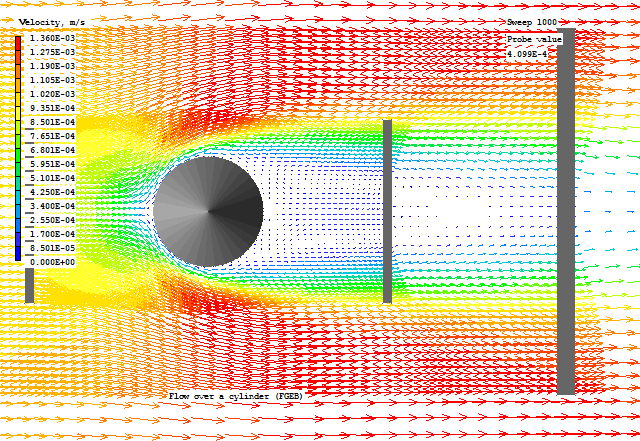Select the 0.000E+00 minimum legend value
This screenshot has height=441, width=640.
point(51,262)
